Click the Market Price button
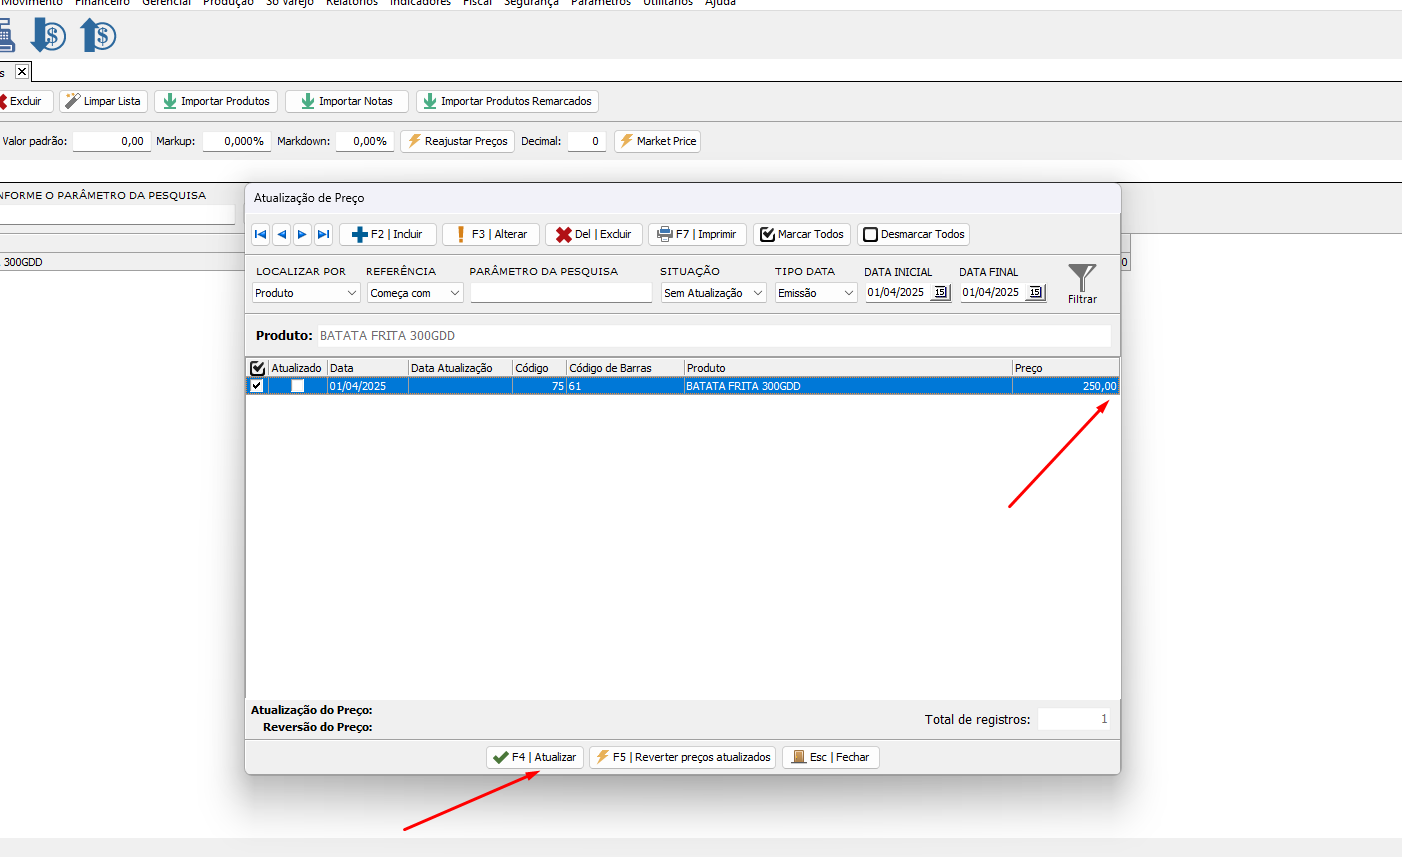1402x857 pixels. point(657,141)
